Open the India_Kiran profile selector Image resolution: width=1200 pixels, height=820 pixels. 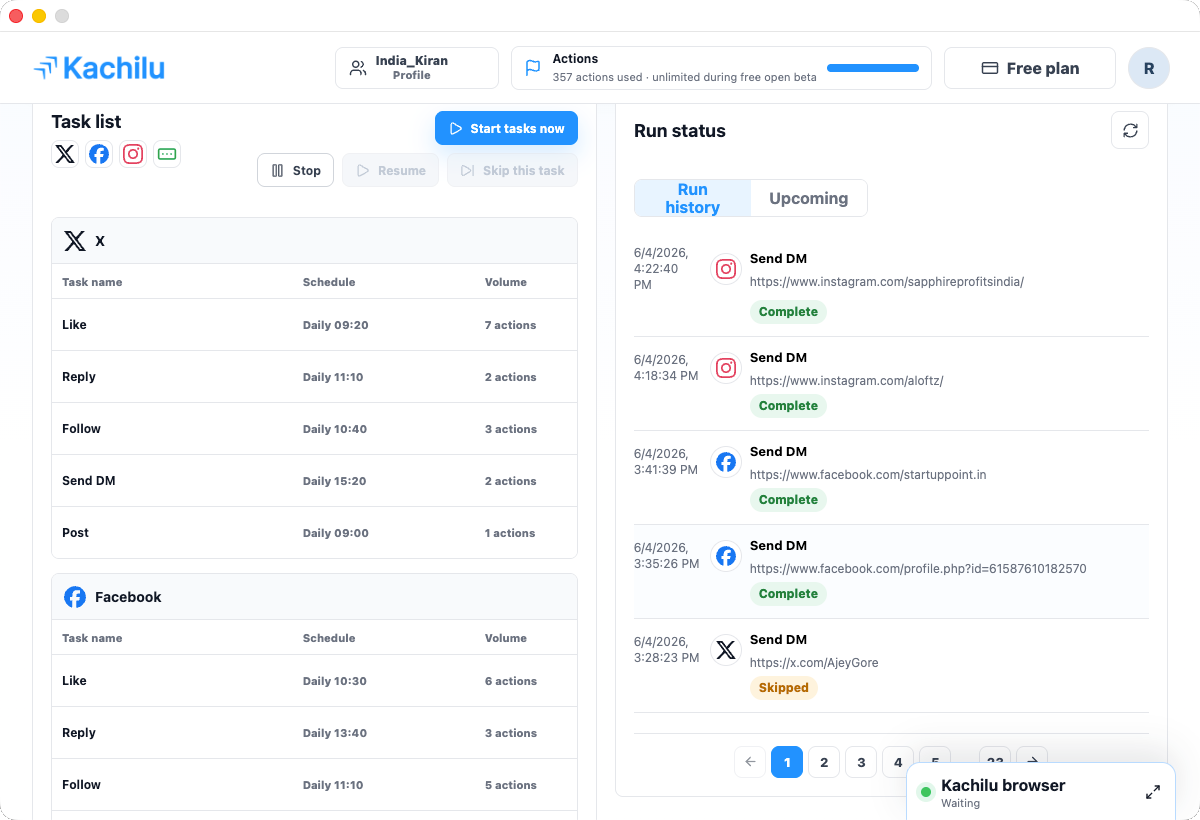417,68
